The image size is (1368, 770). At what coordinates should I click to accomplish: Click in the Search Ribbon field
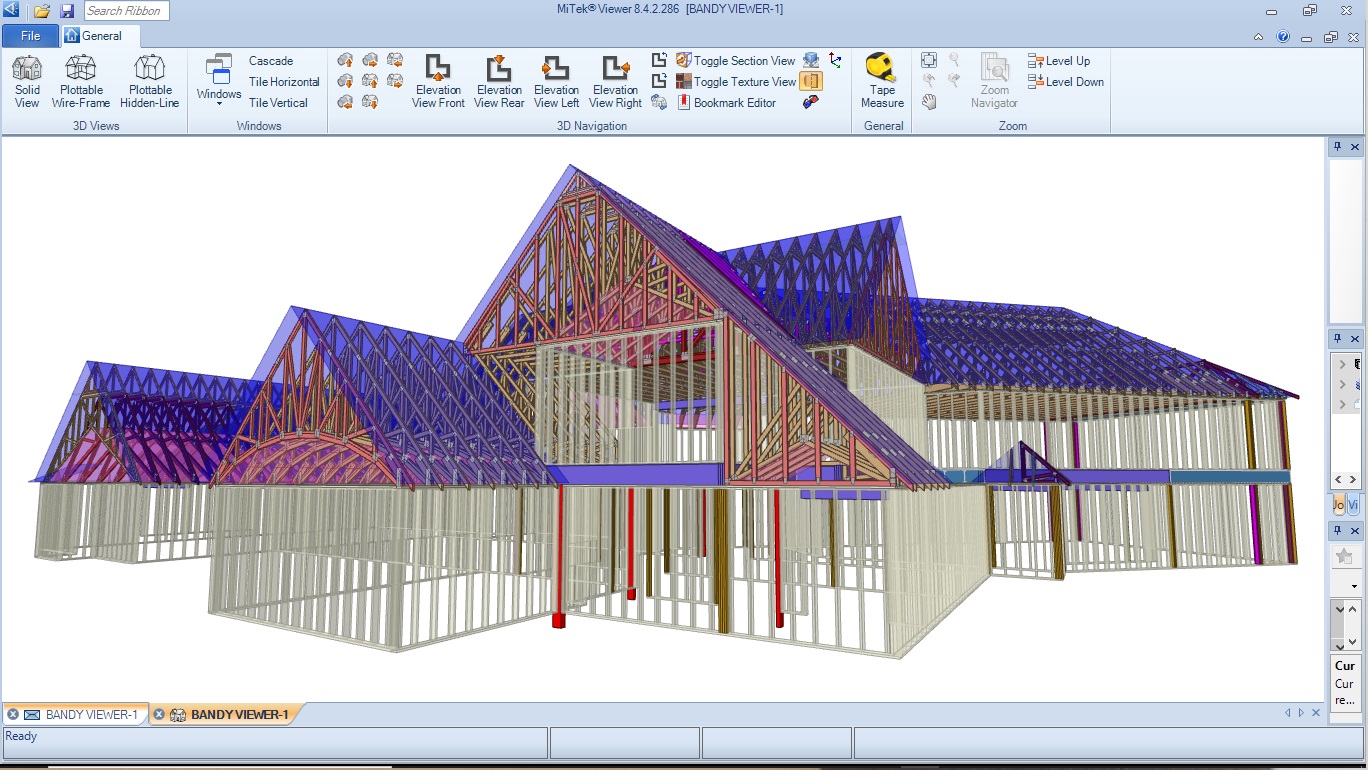126,11
